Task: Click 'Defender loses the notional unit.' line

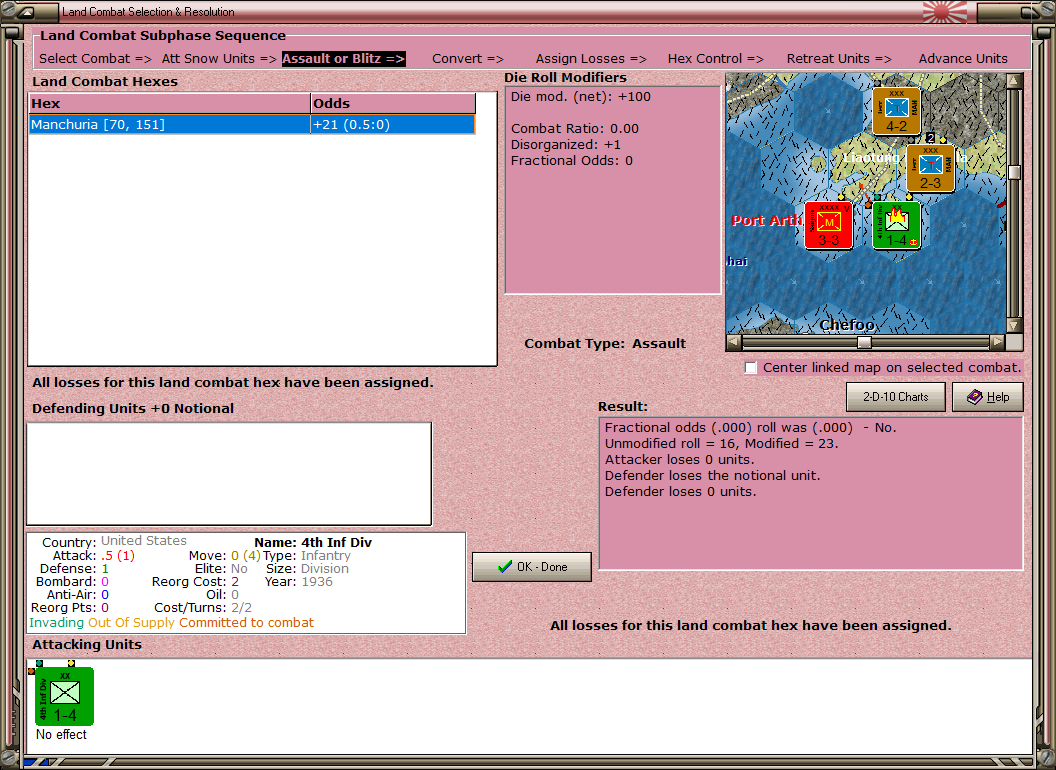Action: pyautogui.click(x=713, y=476)
